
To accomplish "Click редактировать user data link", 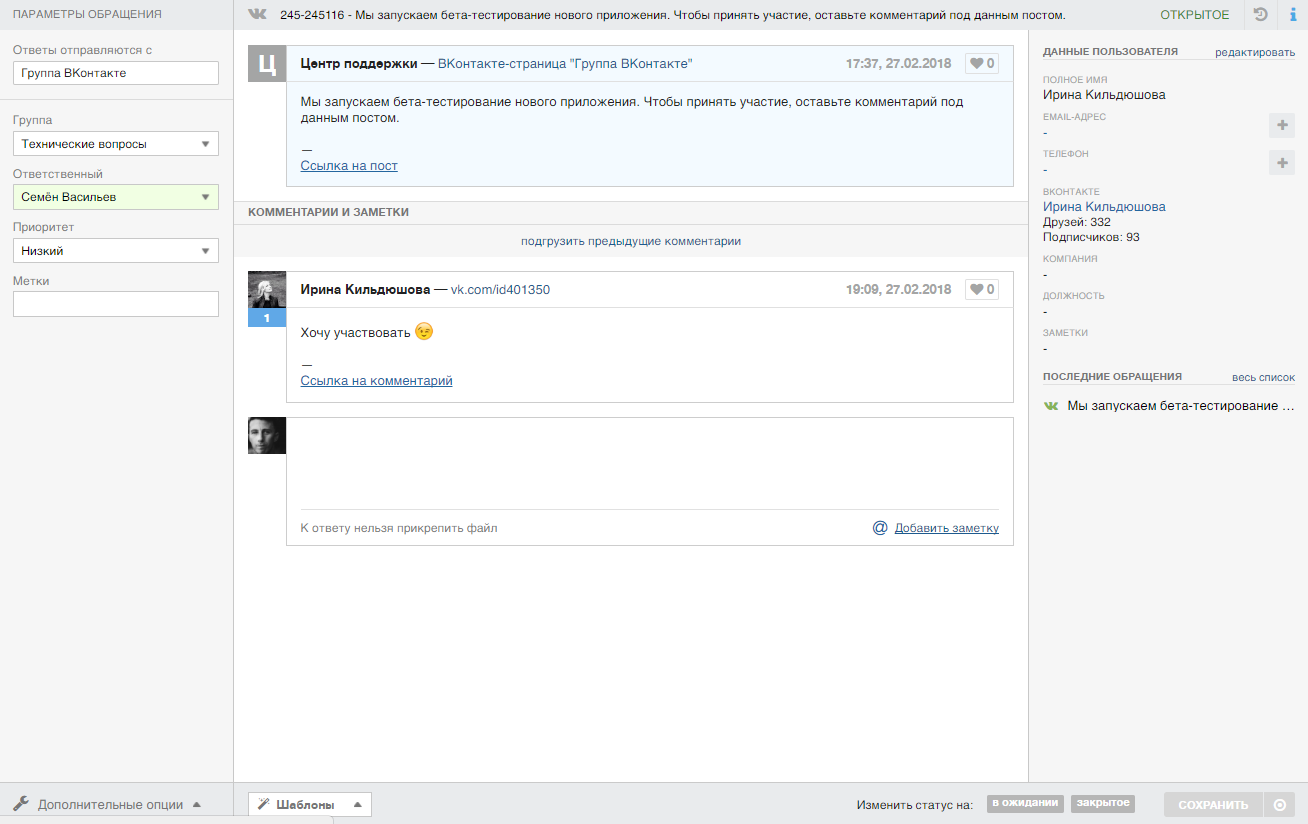I will coord(1255,52).
